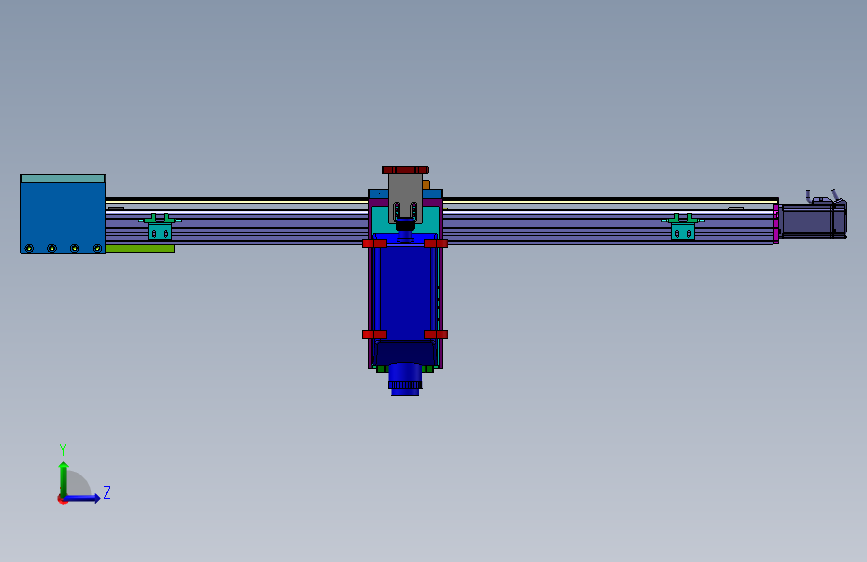Pick the blue spindle nose at the bottom
The image size is (867, 562).
point(405,379)
